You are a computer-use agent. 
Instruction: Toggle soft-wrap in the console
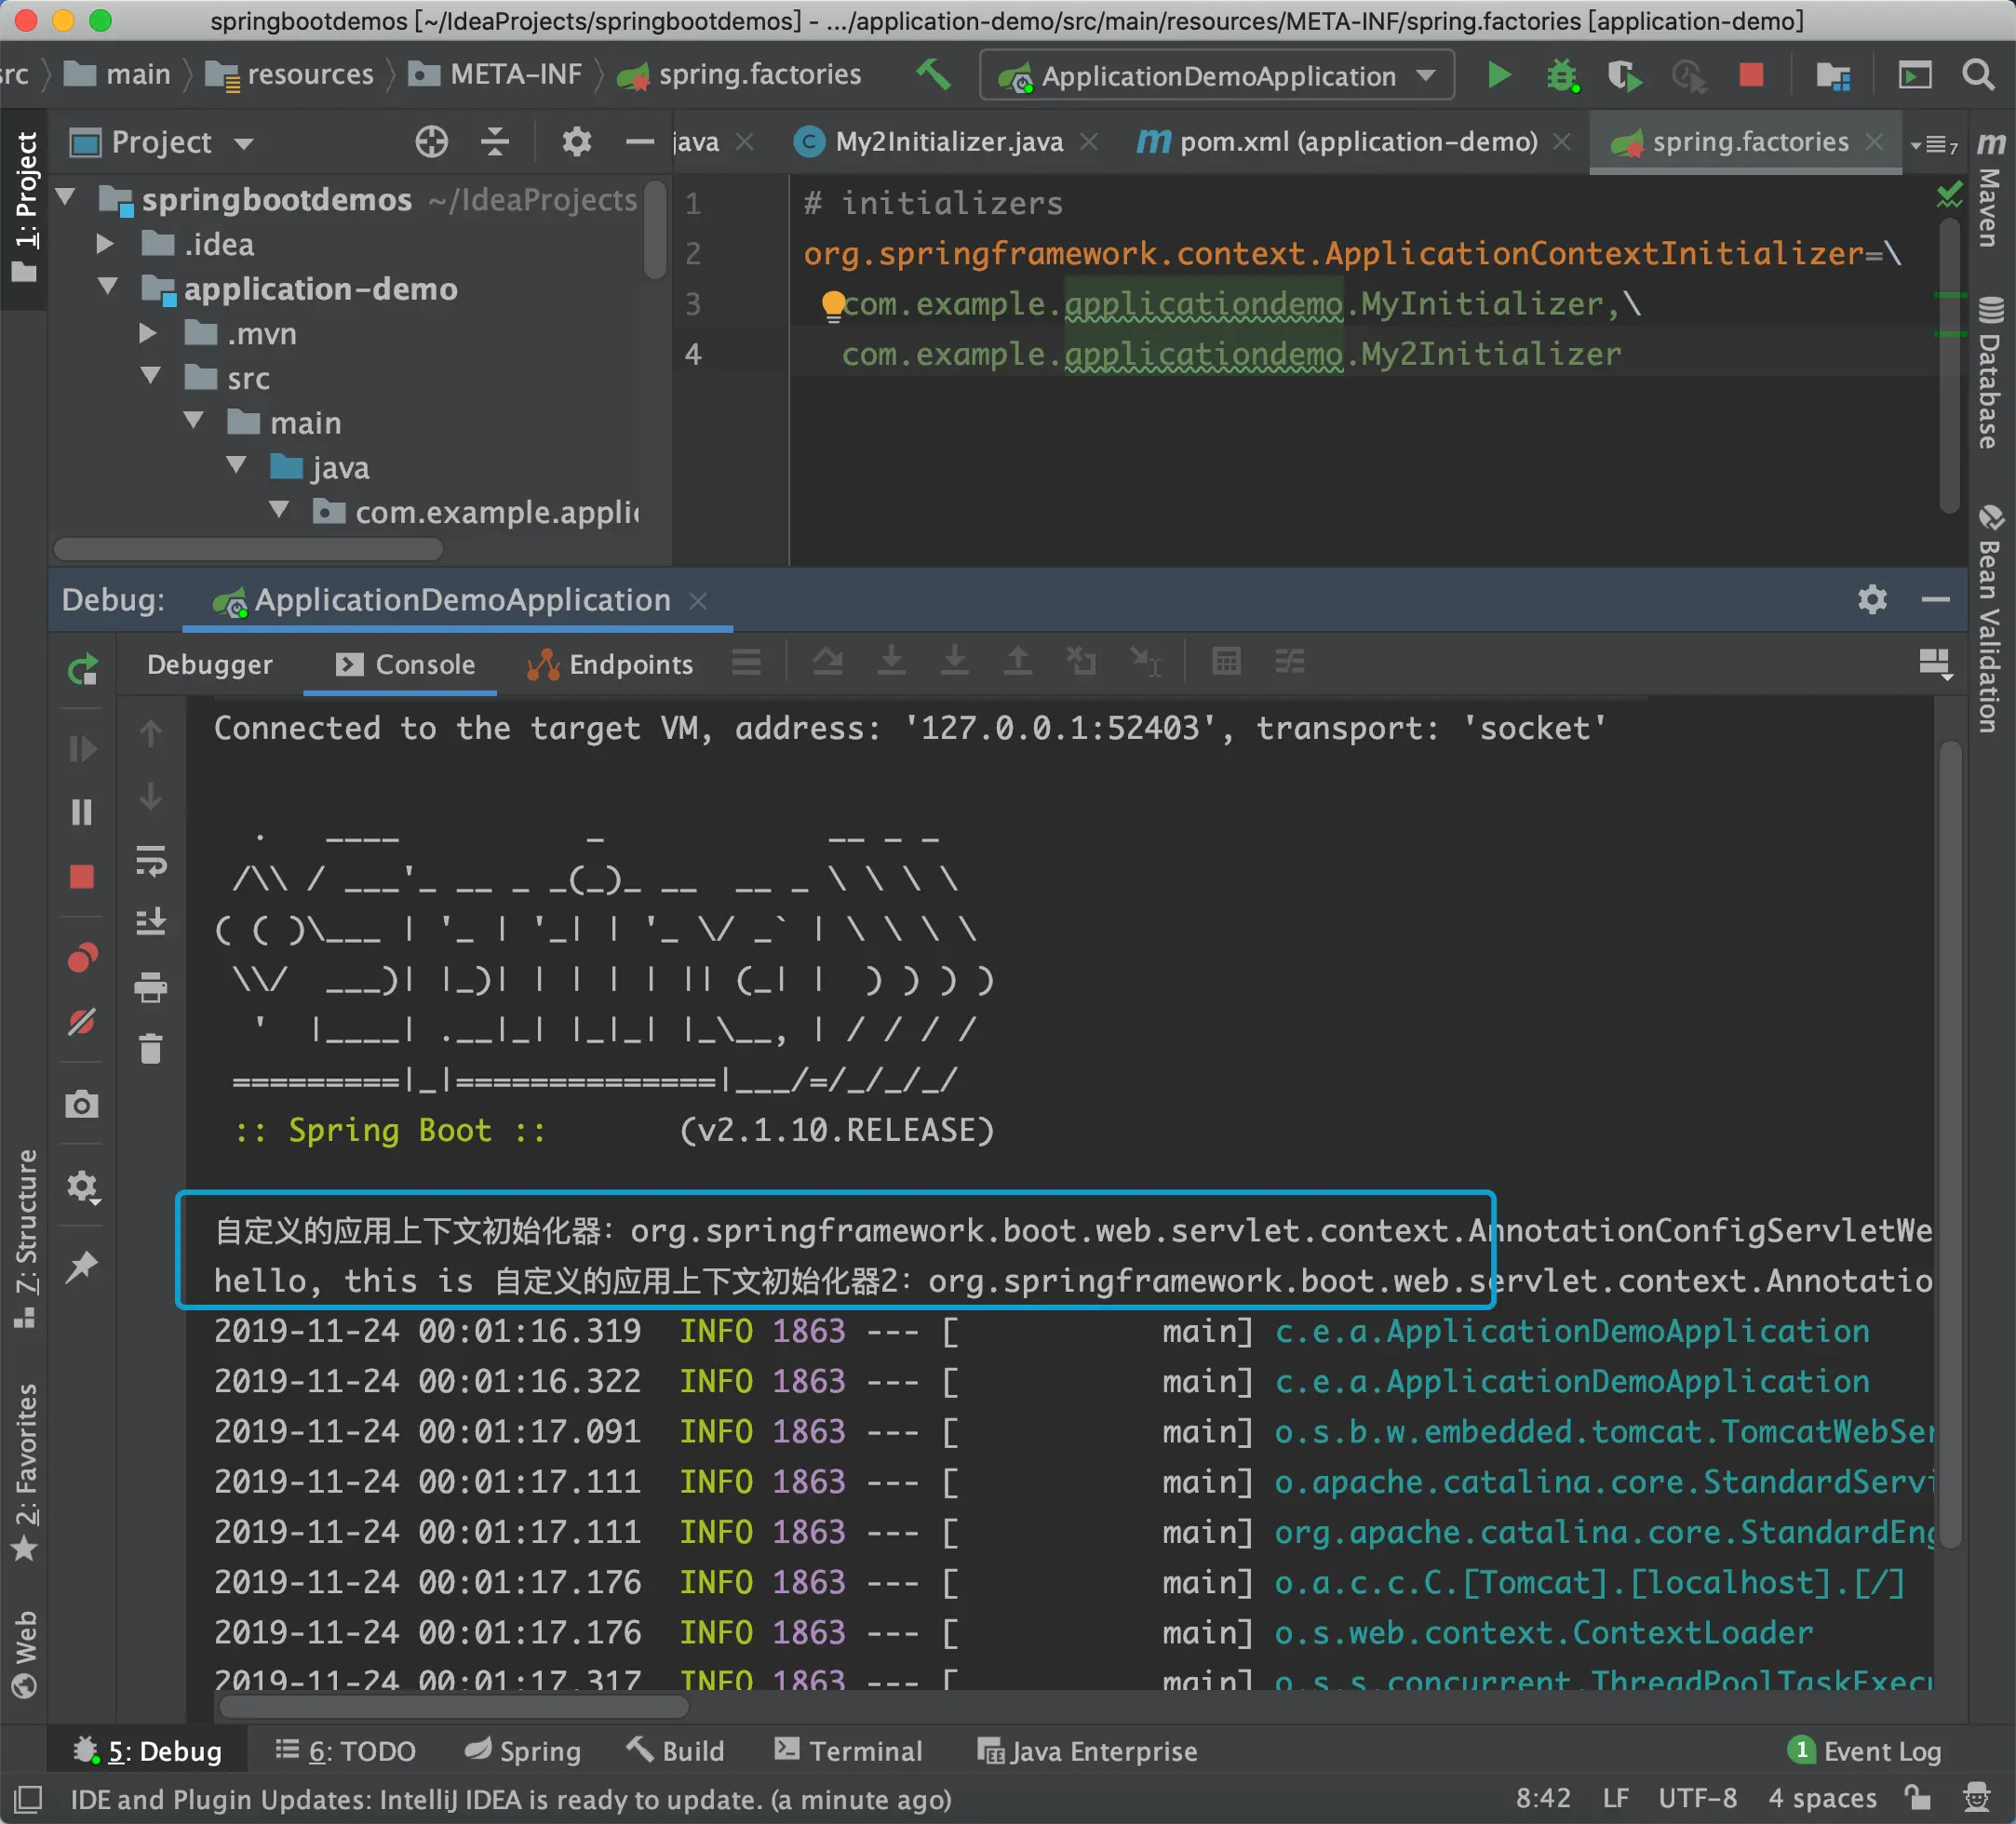click(x=151, y=860)
